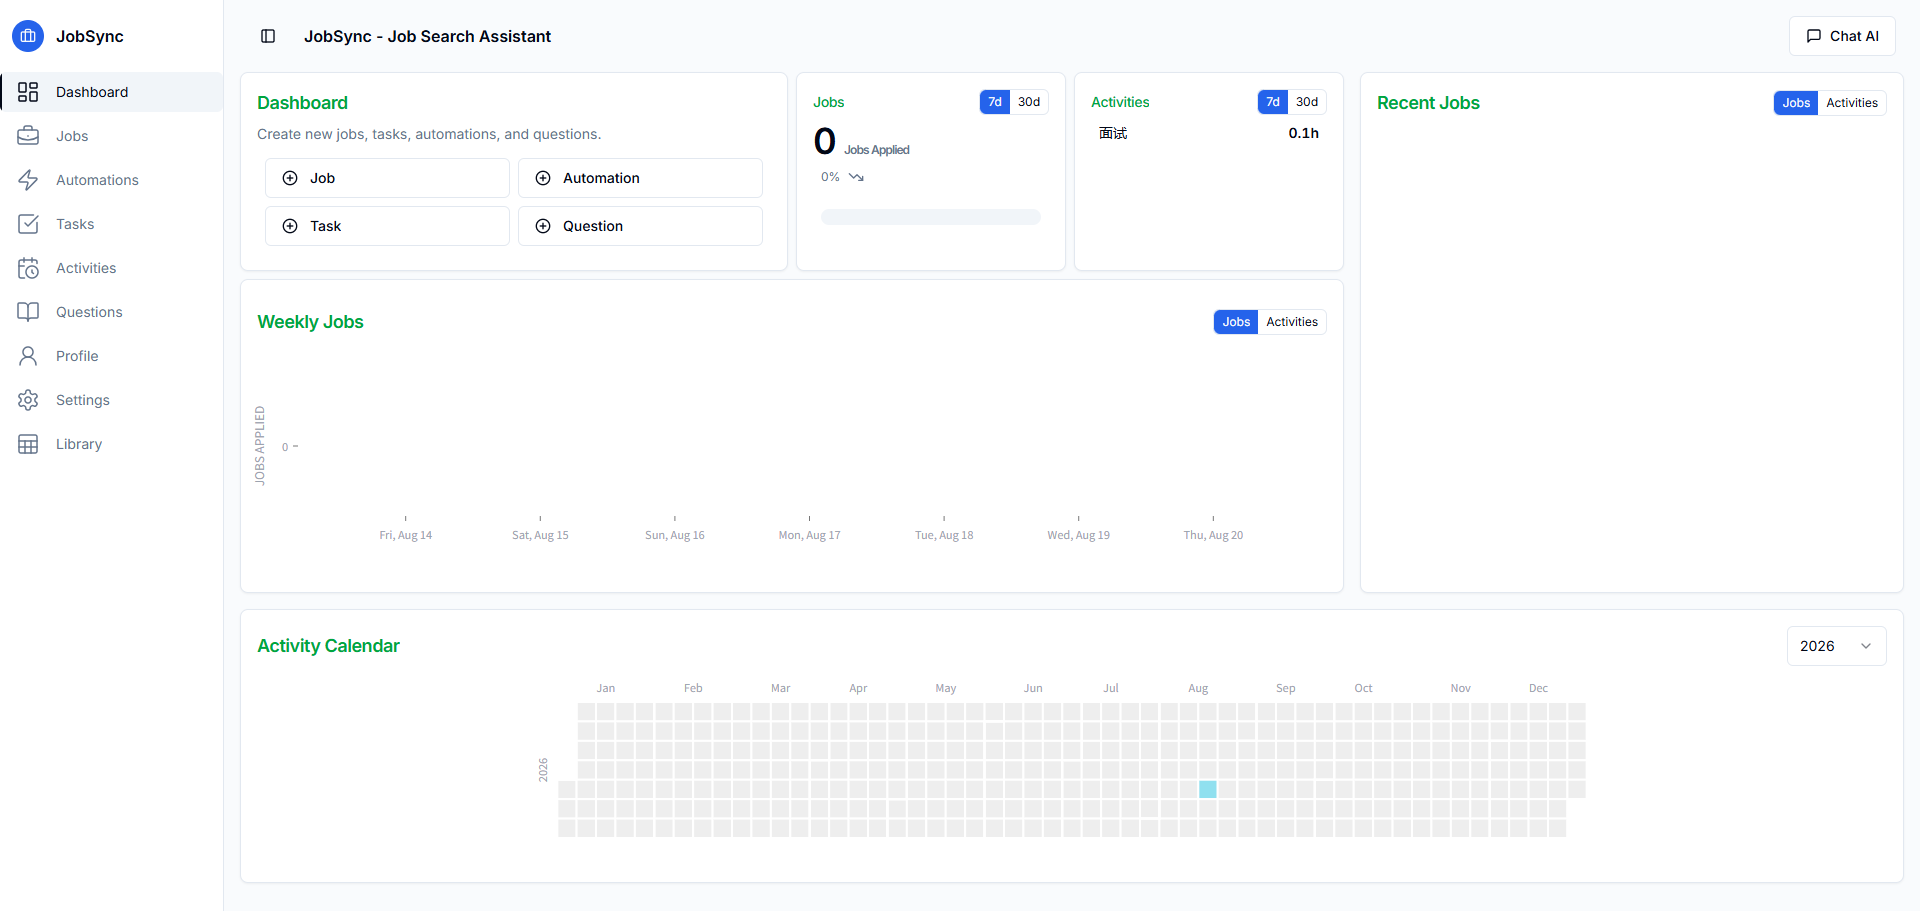Toggle the sidebar panel icon
This screenshot has height=911, width=1920.
(268, 36)
